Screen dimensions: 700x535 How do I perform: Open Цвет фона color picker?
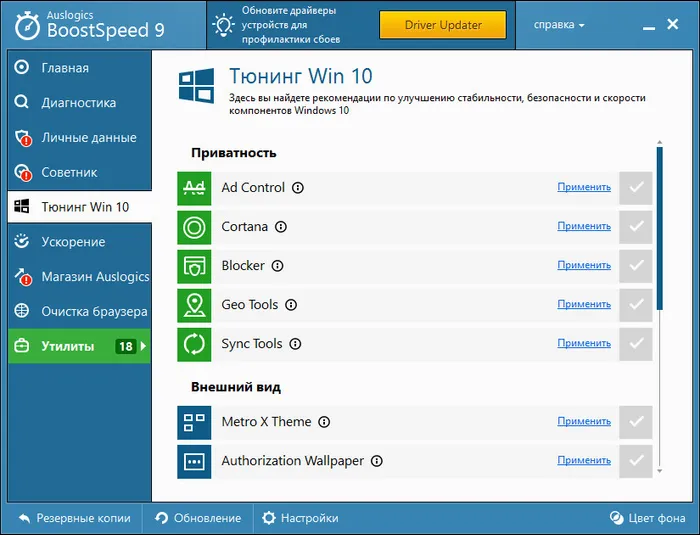(647, 518)
